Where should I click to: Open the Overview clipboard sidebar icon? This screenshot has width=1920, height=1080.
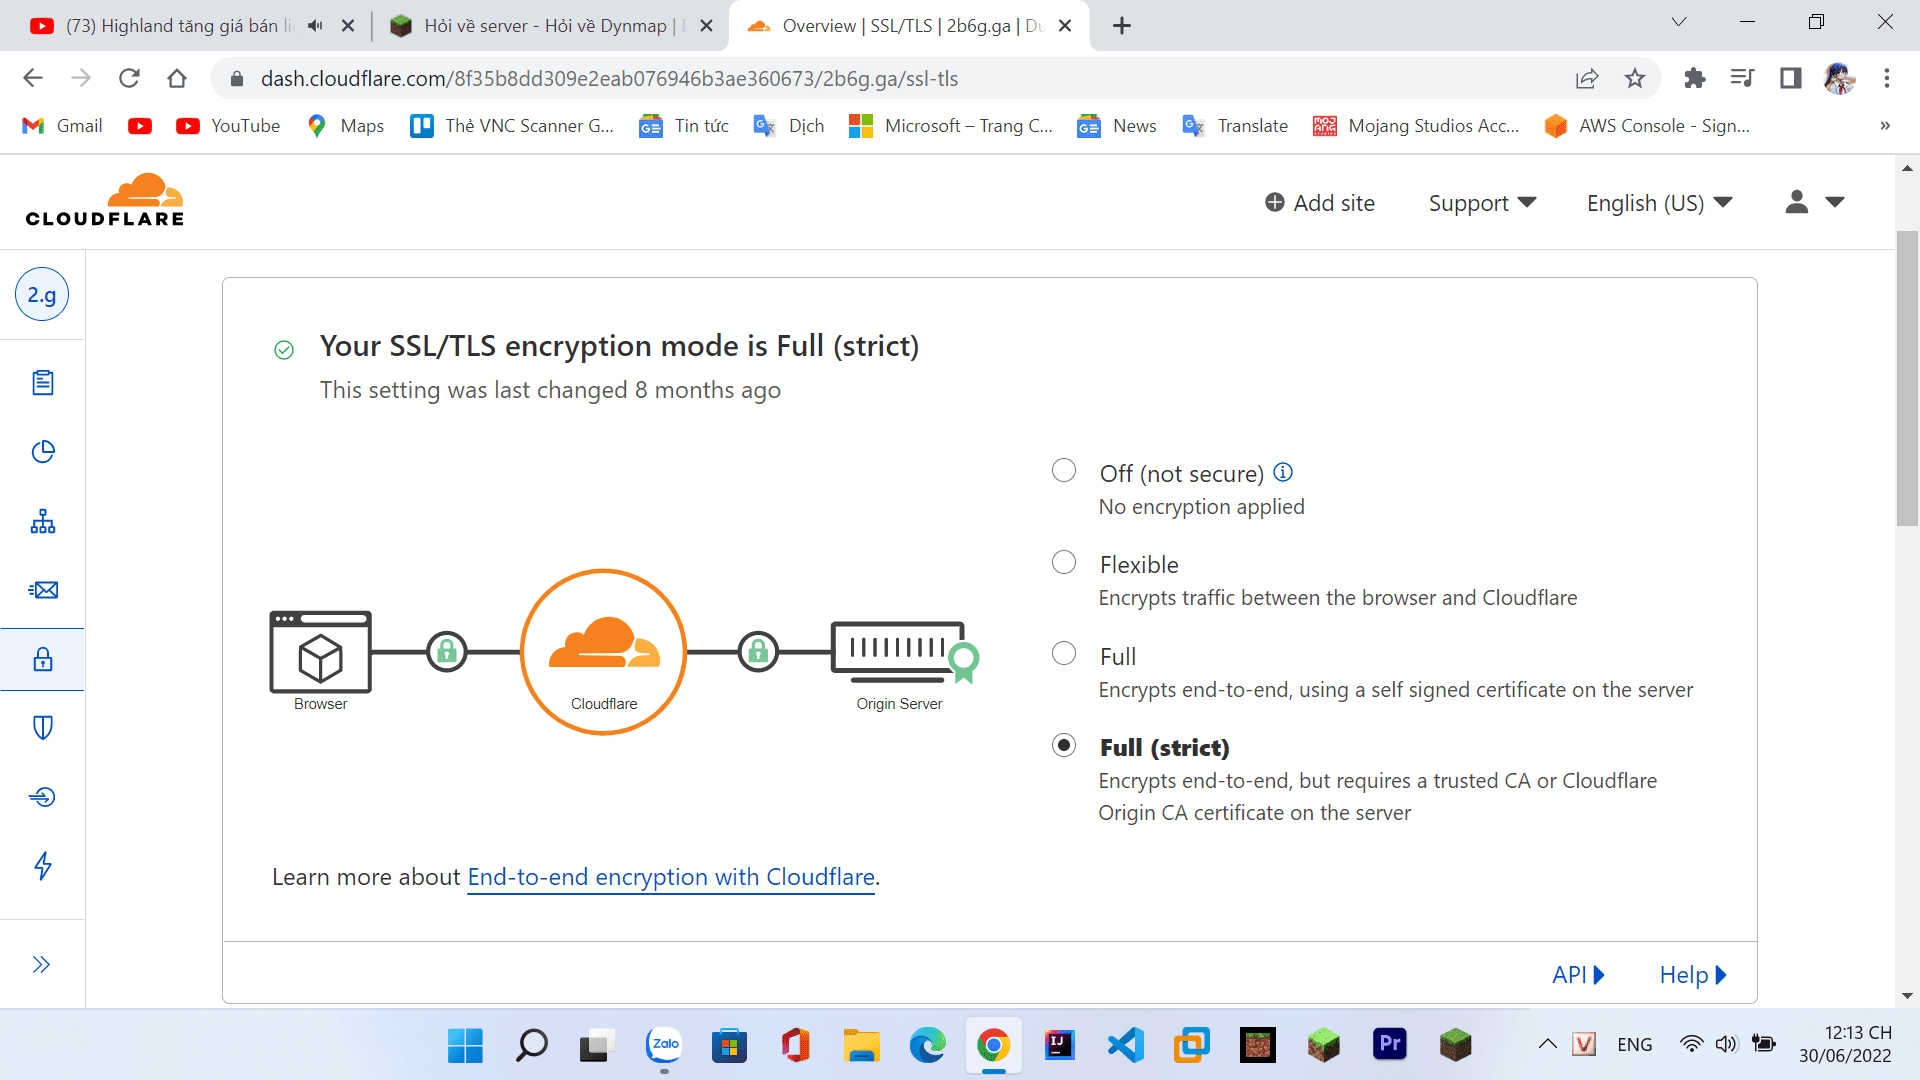tap(42, 383)
